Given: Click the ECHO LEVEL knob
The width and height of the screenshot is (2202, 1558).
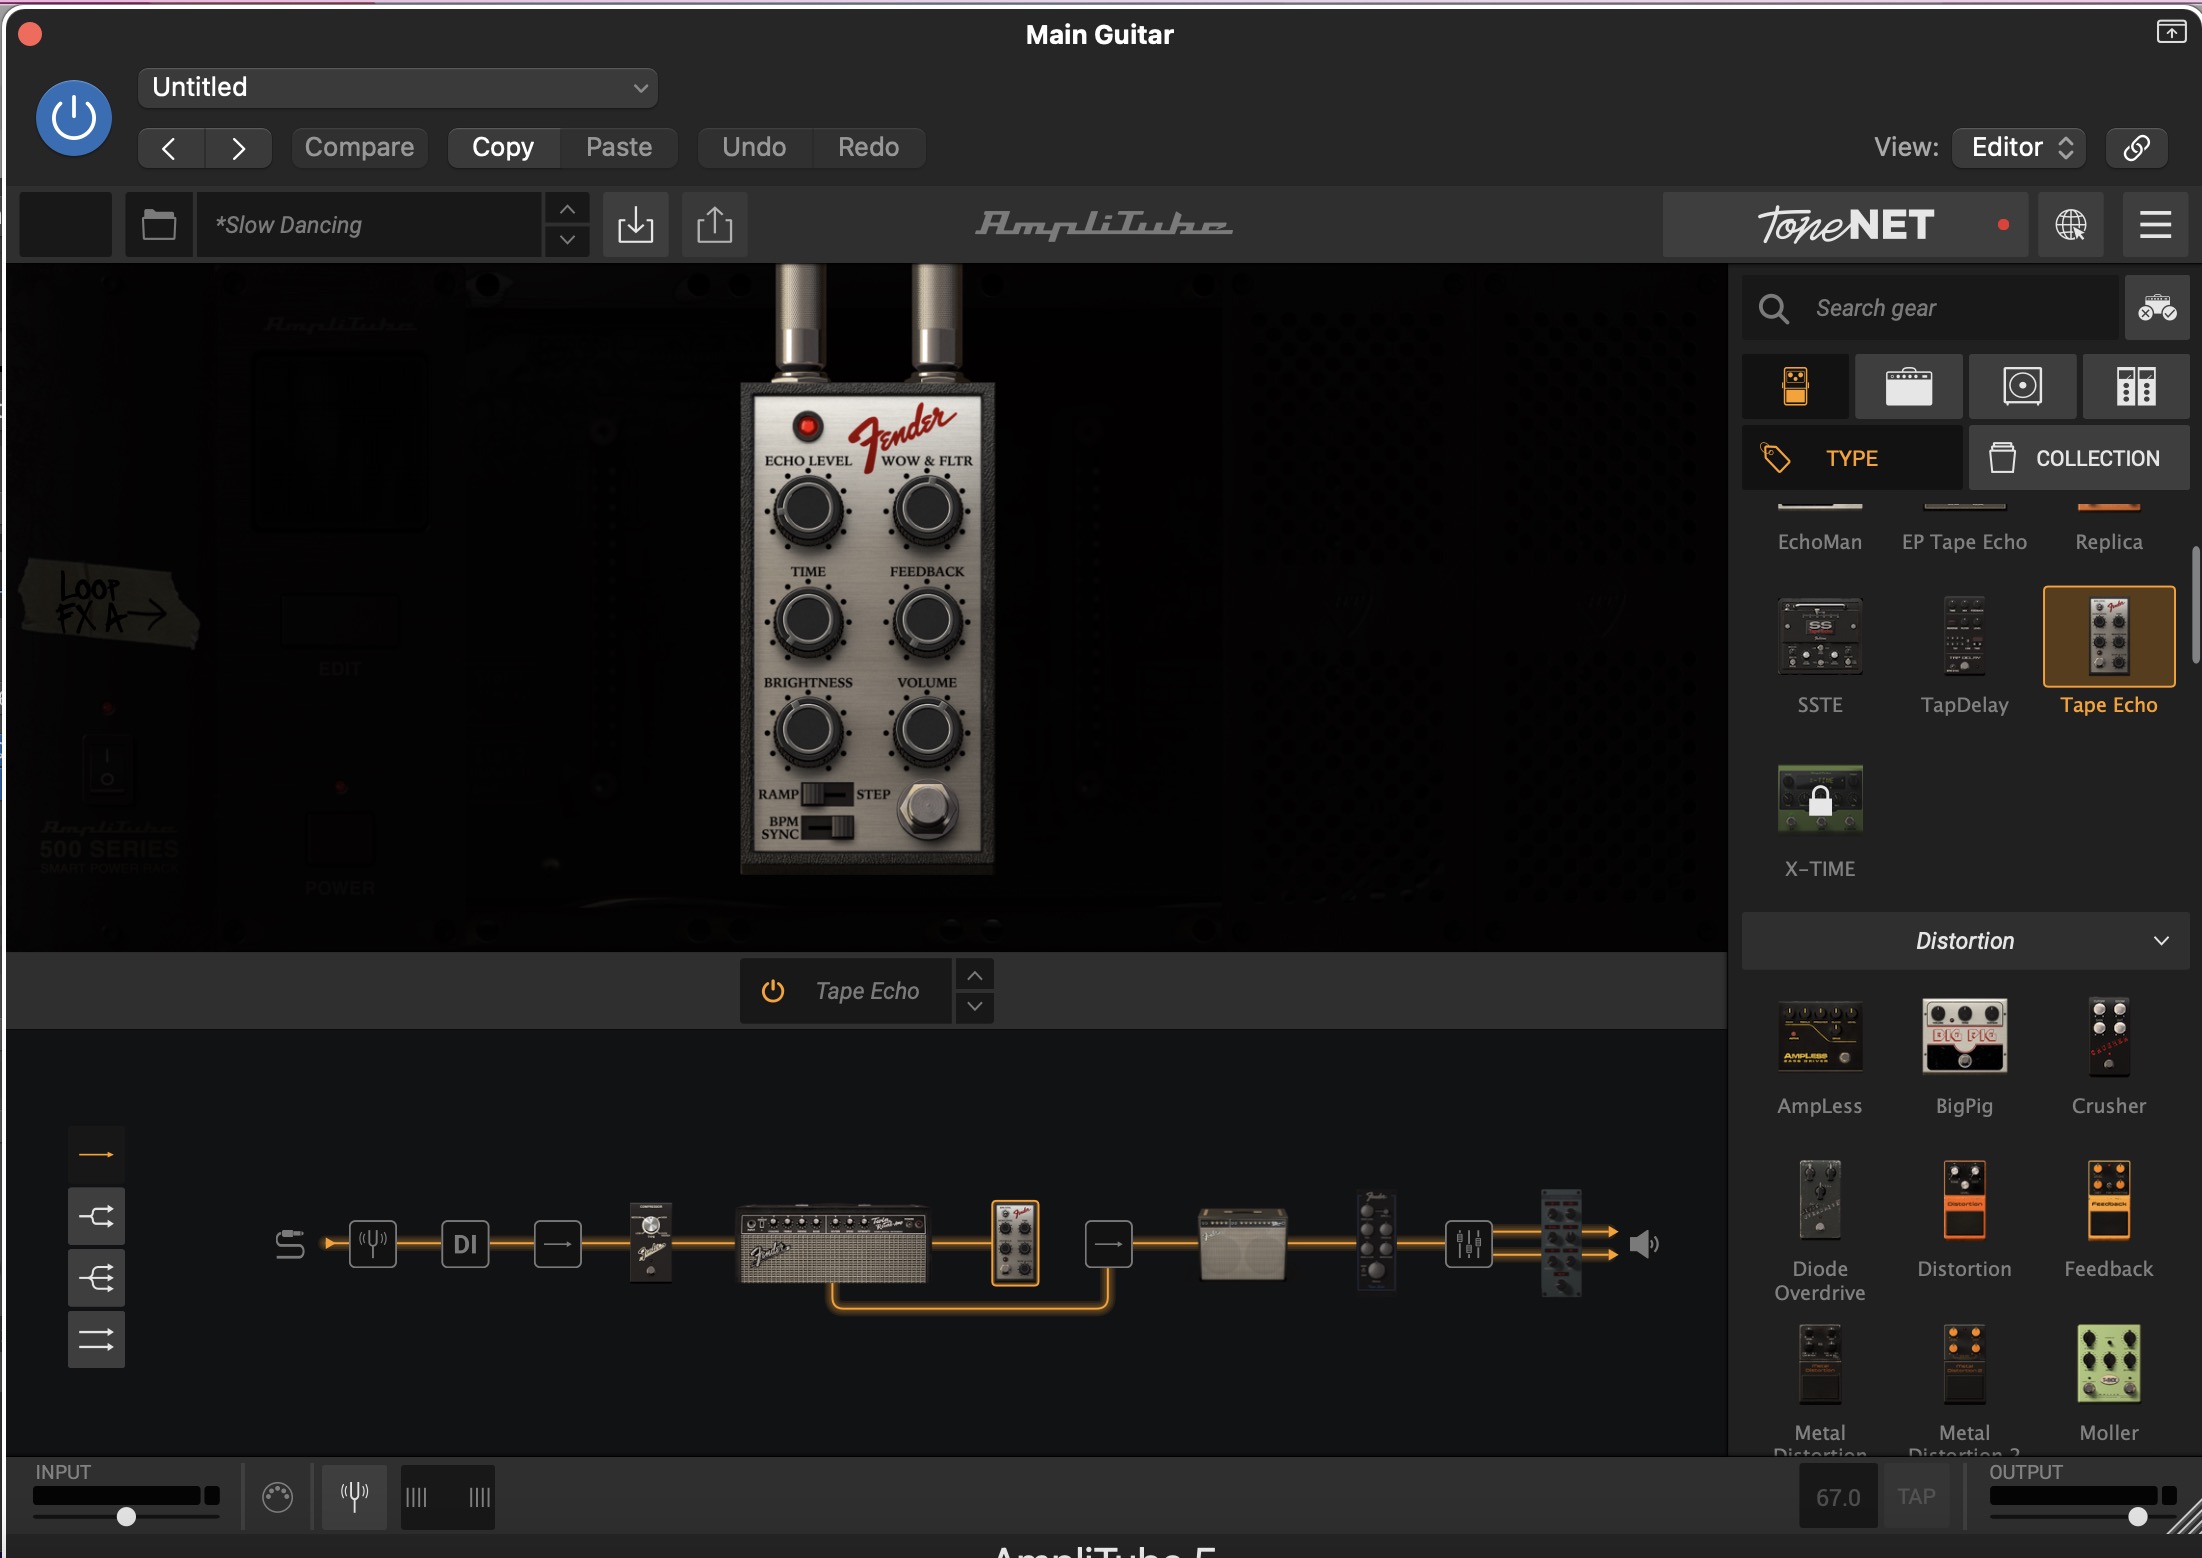Looking at the screenshot, I should click(x=808, y=510).
